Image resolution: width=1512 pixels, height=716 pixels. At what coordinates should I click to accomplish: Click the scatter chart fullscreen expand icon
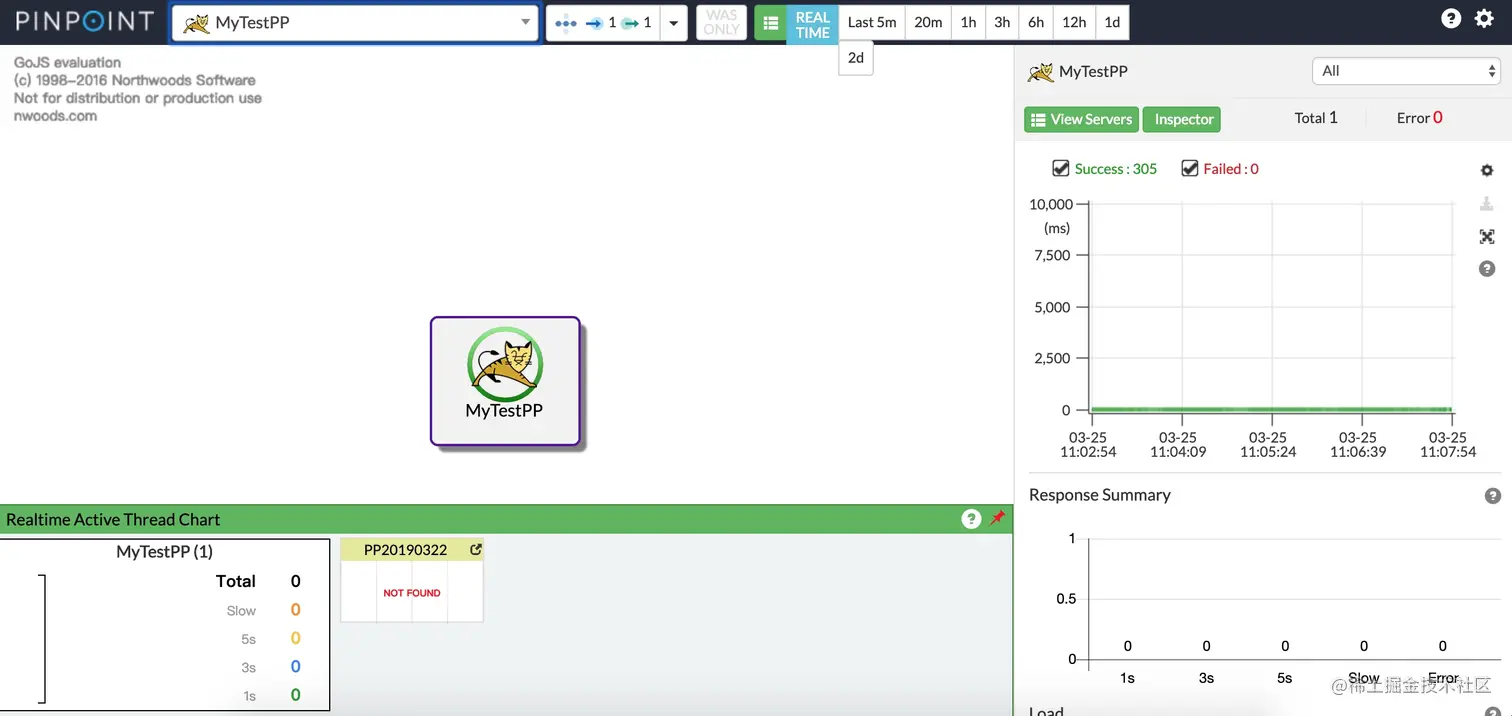coord(1487,237)
